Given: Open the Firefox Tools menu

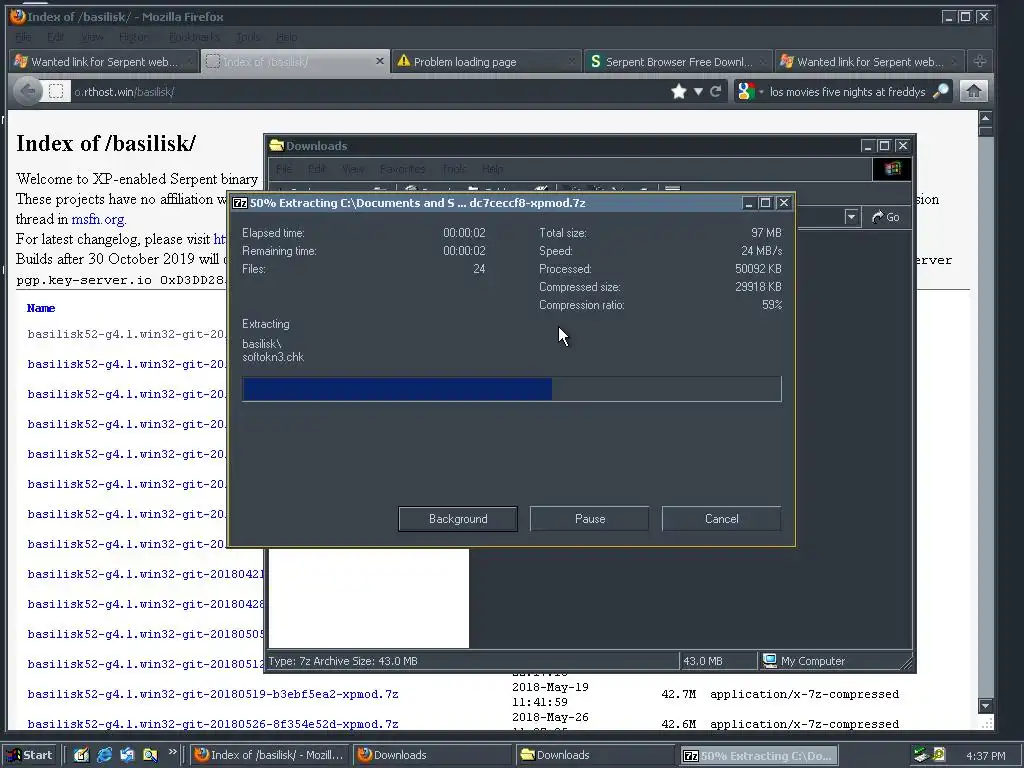Looking at the screenshot, I should click(x=248, y=37).
